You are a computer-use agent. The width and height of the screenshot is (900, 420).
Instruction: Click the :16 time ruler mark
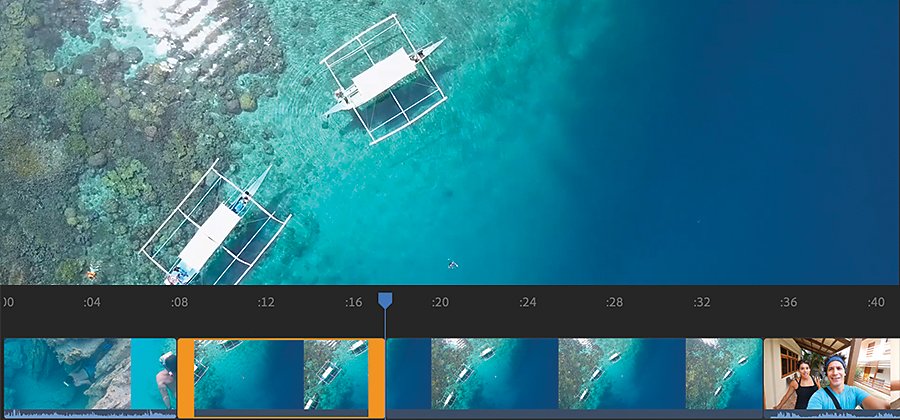point(354,302)
